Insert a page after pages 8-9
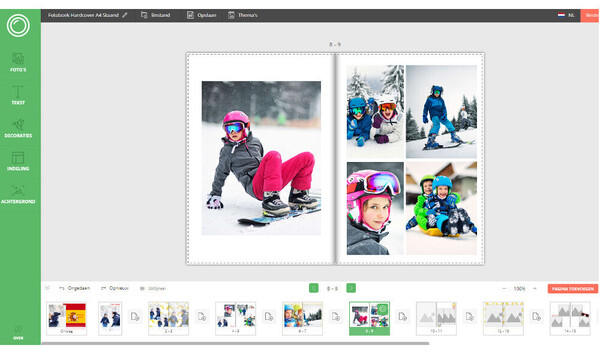The image size is (600, 360). (403, 317)
